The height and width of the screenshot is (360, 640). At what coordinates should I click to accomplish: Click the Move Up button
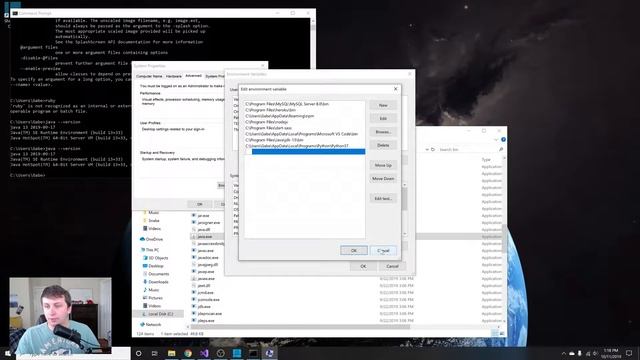point(383,165)
